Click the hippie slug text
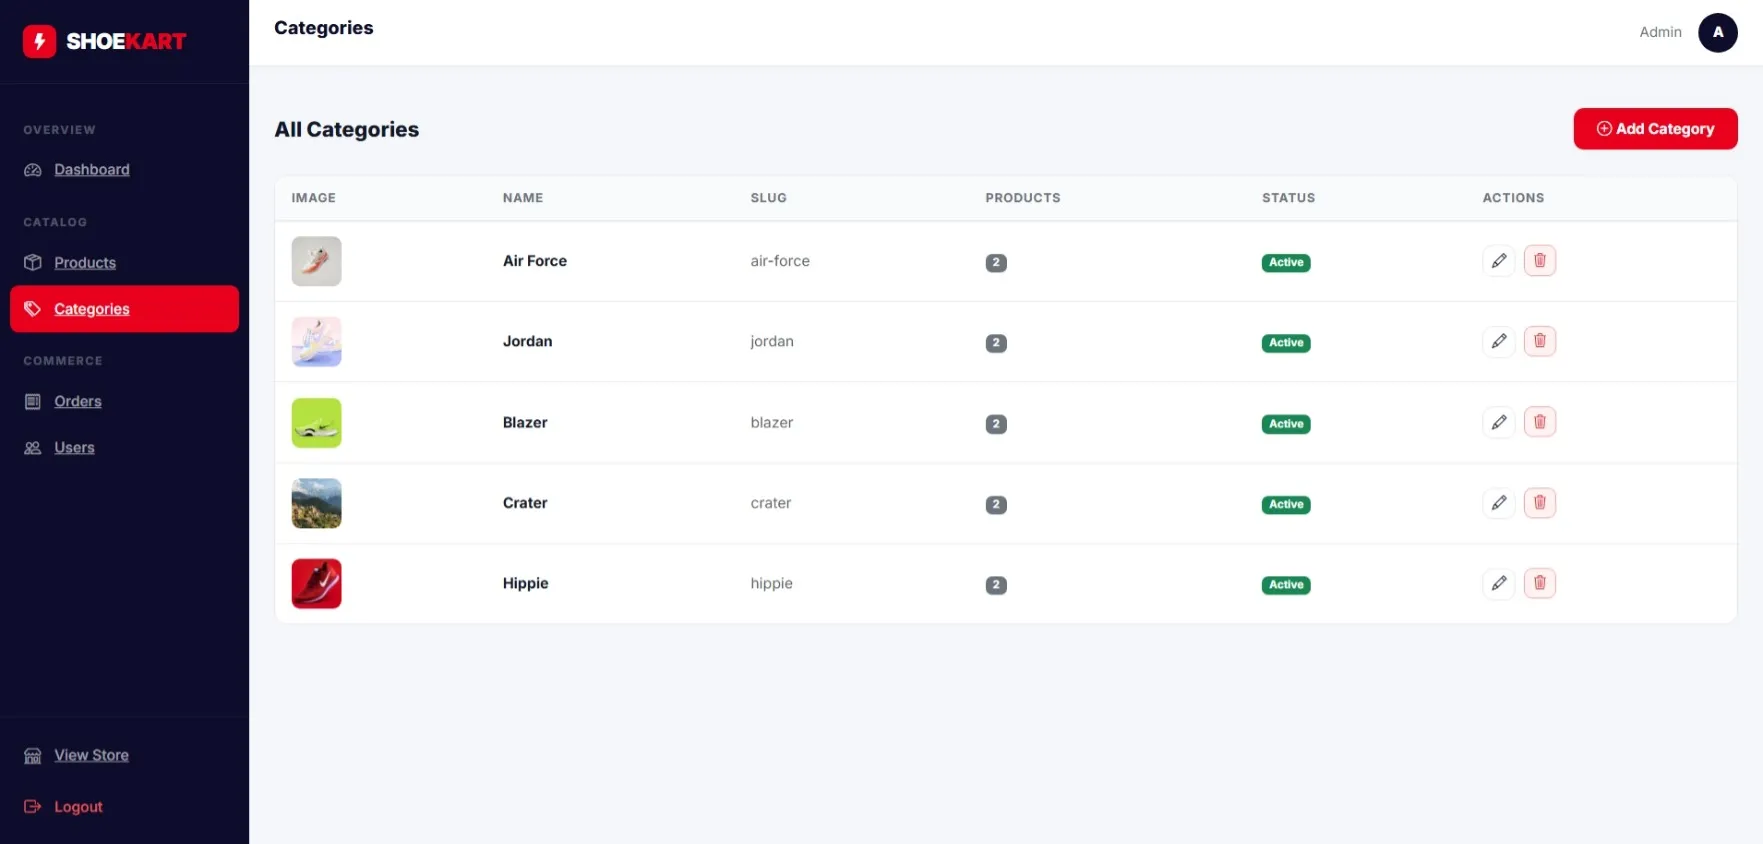Viewport: 1763px width, 844px height. (x=772, y=583)
